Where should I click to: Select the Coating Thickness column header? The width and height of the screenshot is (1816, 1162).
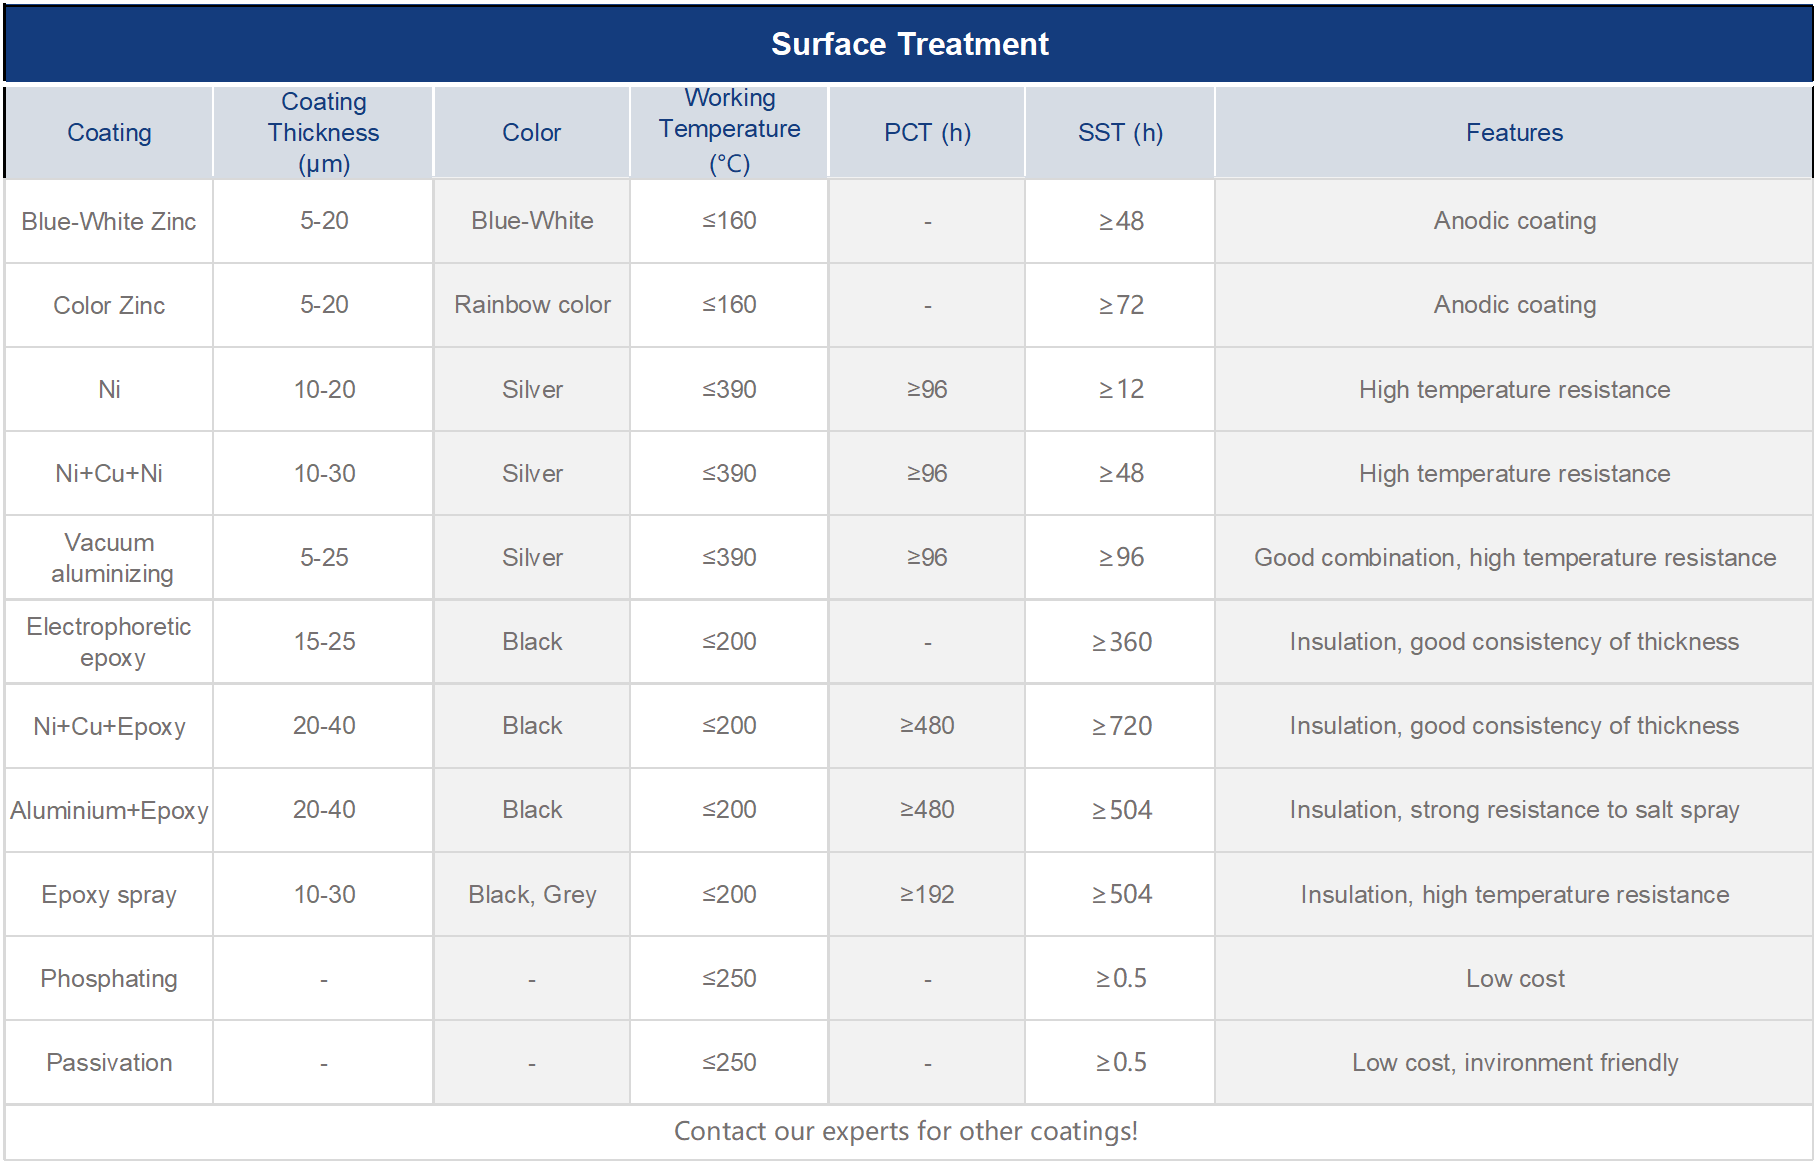pos(323,133)
